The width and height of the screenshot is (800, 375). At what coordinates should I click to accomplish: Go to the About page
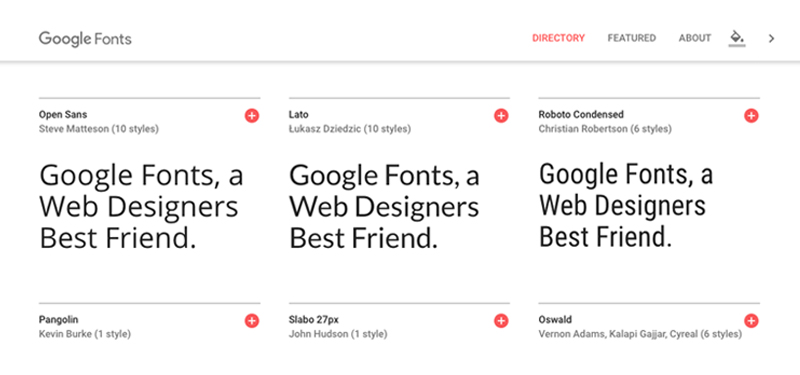[x=694, y=38]
